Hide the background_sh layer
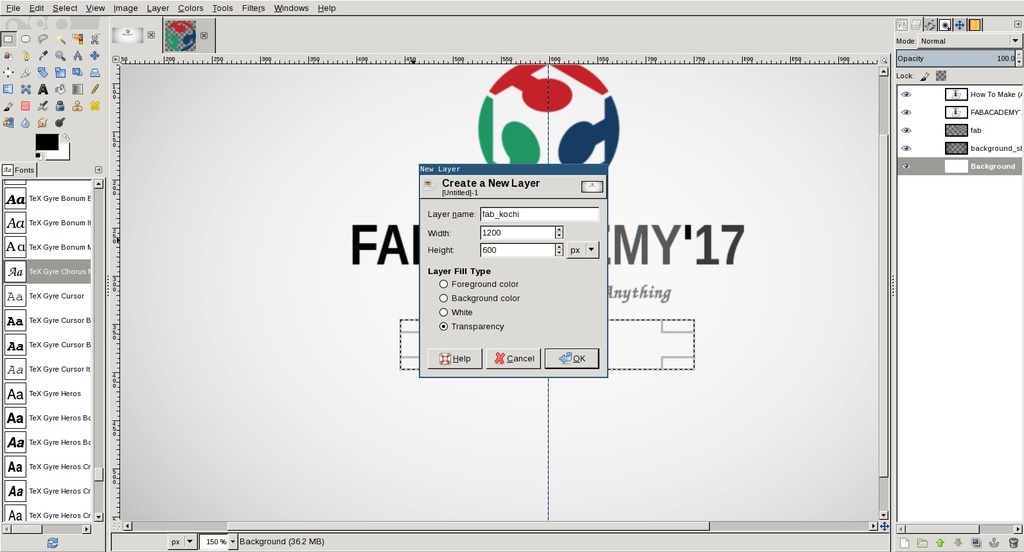 click(906, 148)
